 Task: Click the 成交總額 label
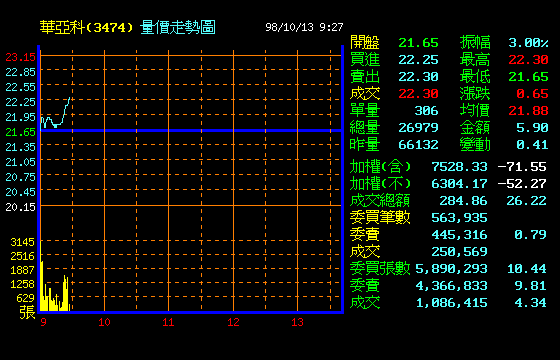coord(380,201)
